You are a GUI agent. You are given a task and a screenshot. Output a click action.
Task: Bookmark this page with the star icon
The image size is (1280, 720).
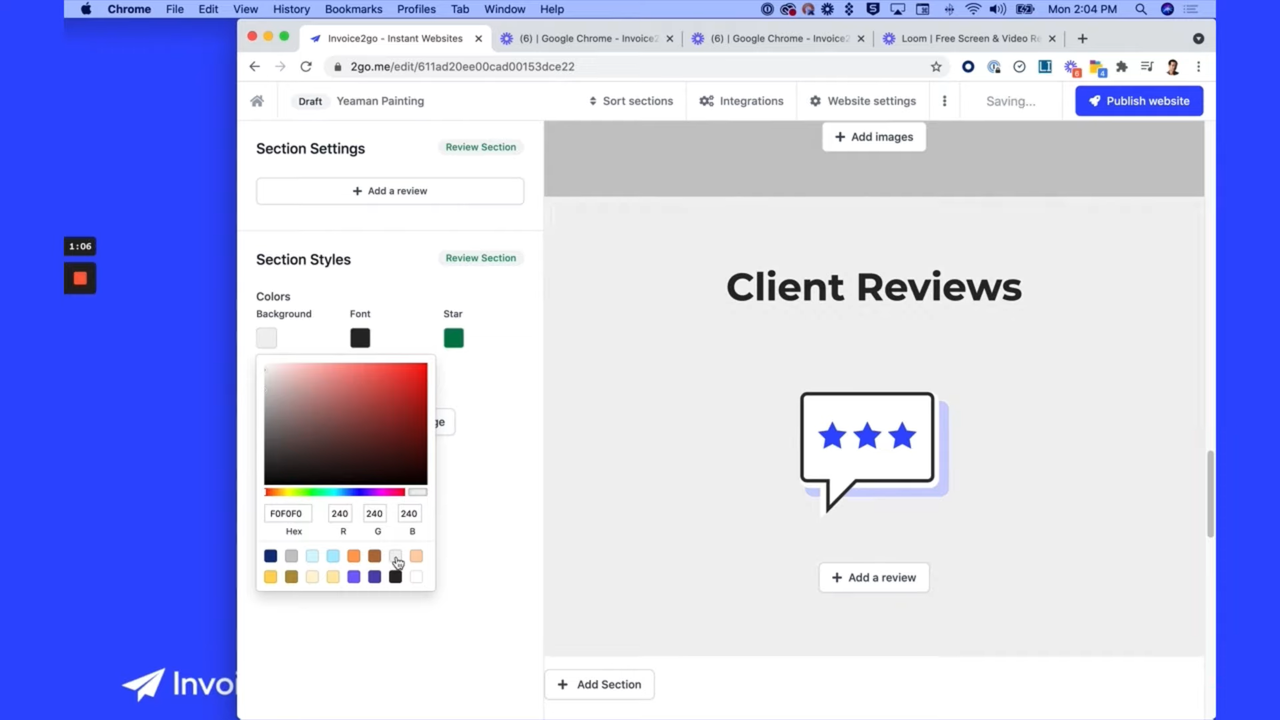pyautogui.click(x=936, y=67)
